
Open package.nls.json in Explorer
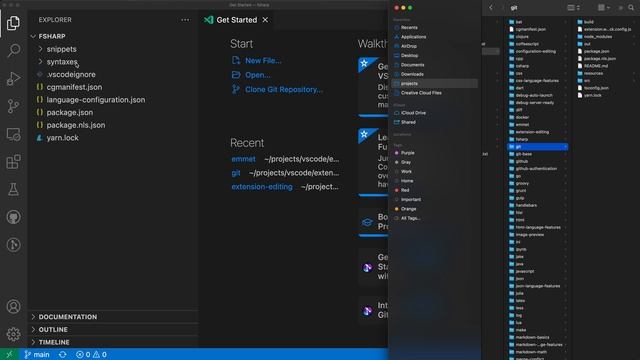tap(76, 125)
